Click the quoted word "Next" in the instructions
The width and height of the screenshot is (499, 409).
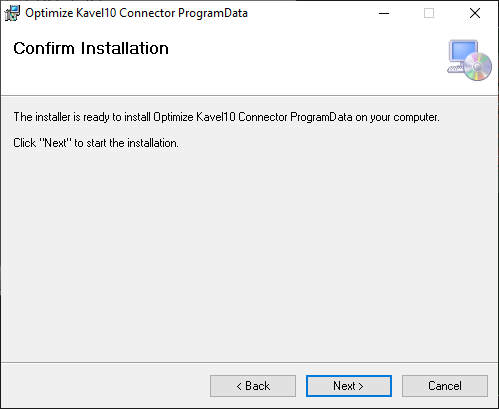tap(55, 143)
